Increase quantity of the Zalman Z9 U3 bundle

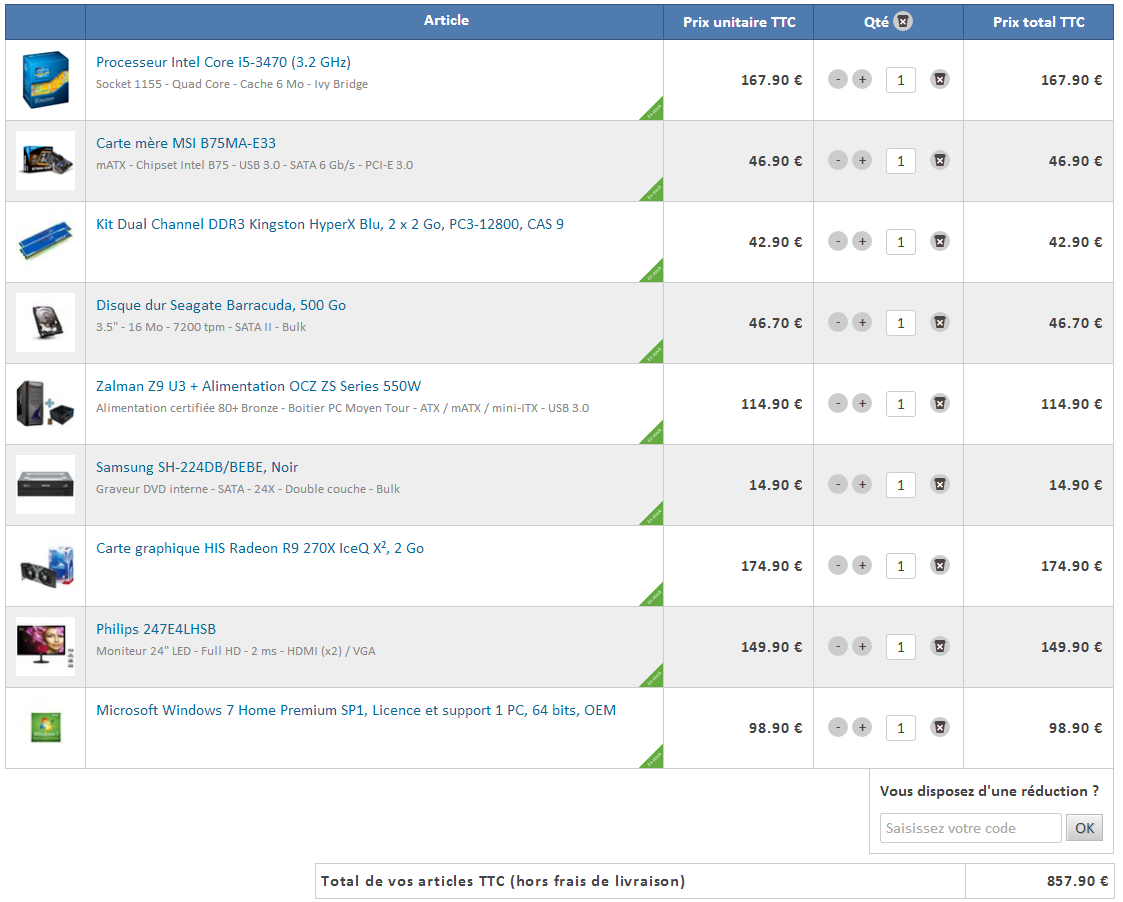pyautogui.click(x=862, y=403)
